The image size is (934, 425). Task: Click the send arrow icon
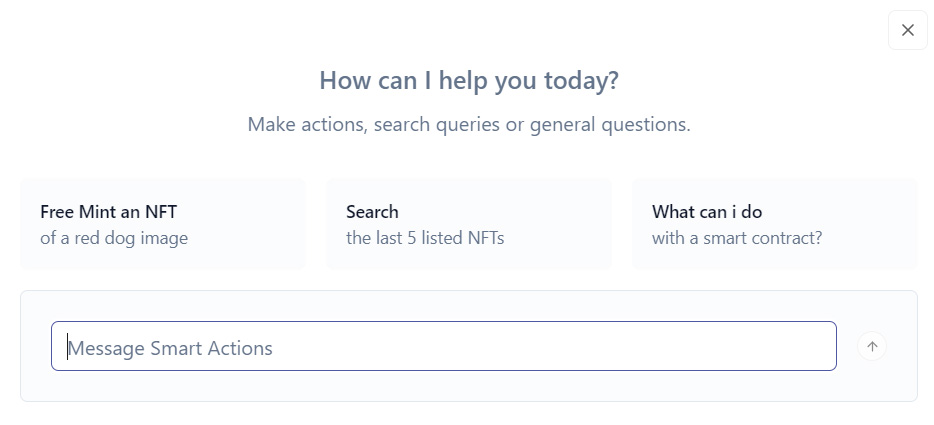(x=872, y=347)
